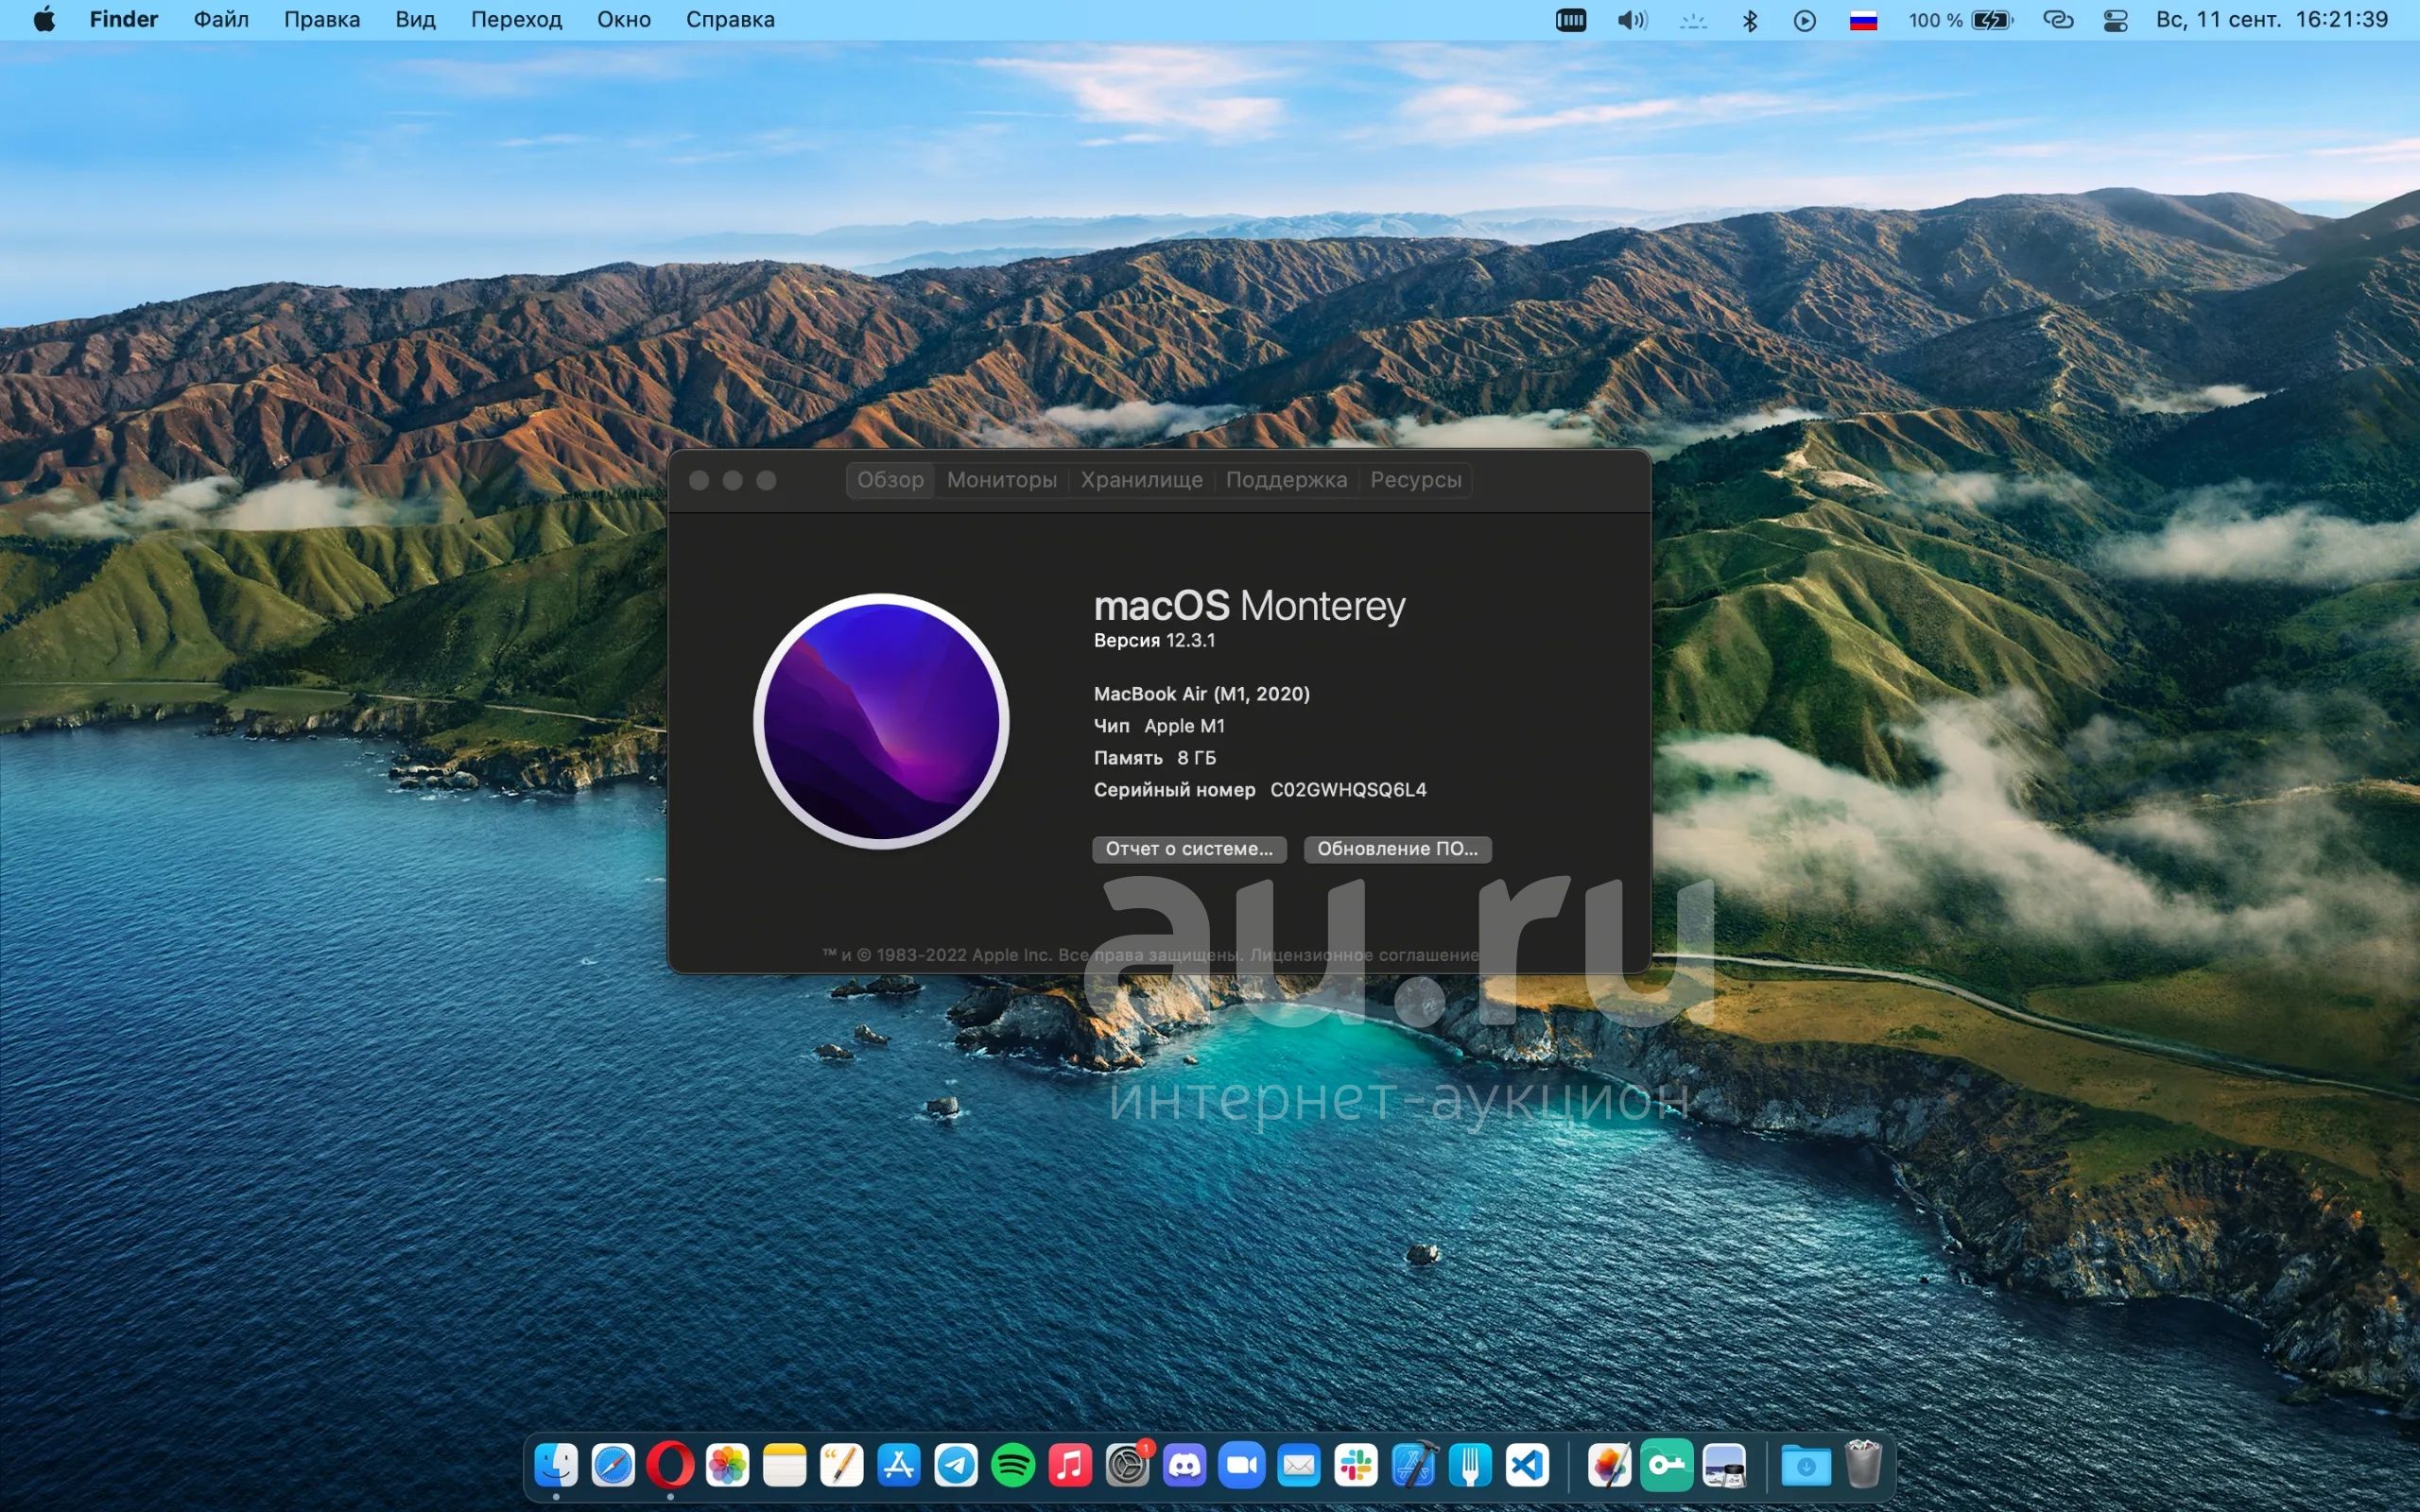Open Control Center from the menu bar

click(2115, 20)
